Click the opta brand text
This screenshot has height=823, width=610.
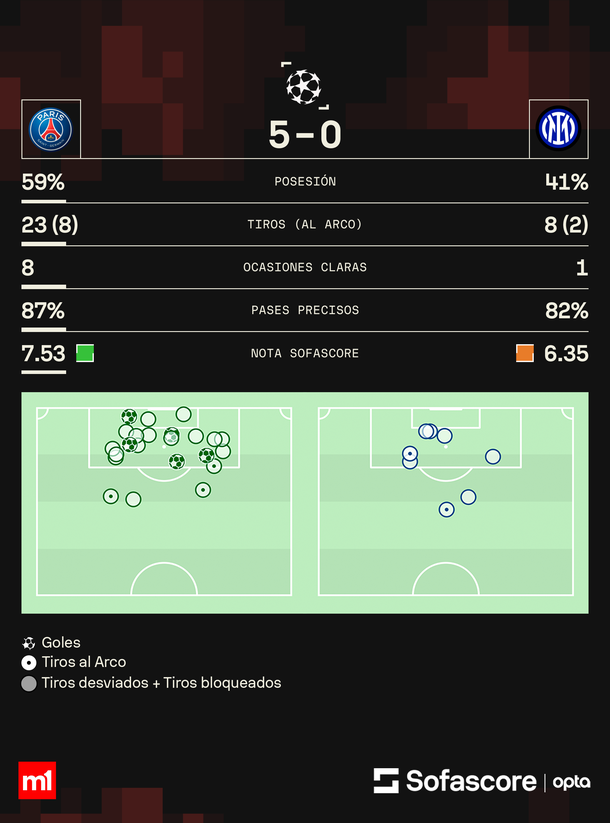click(x=572, y=782)
